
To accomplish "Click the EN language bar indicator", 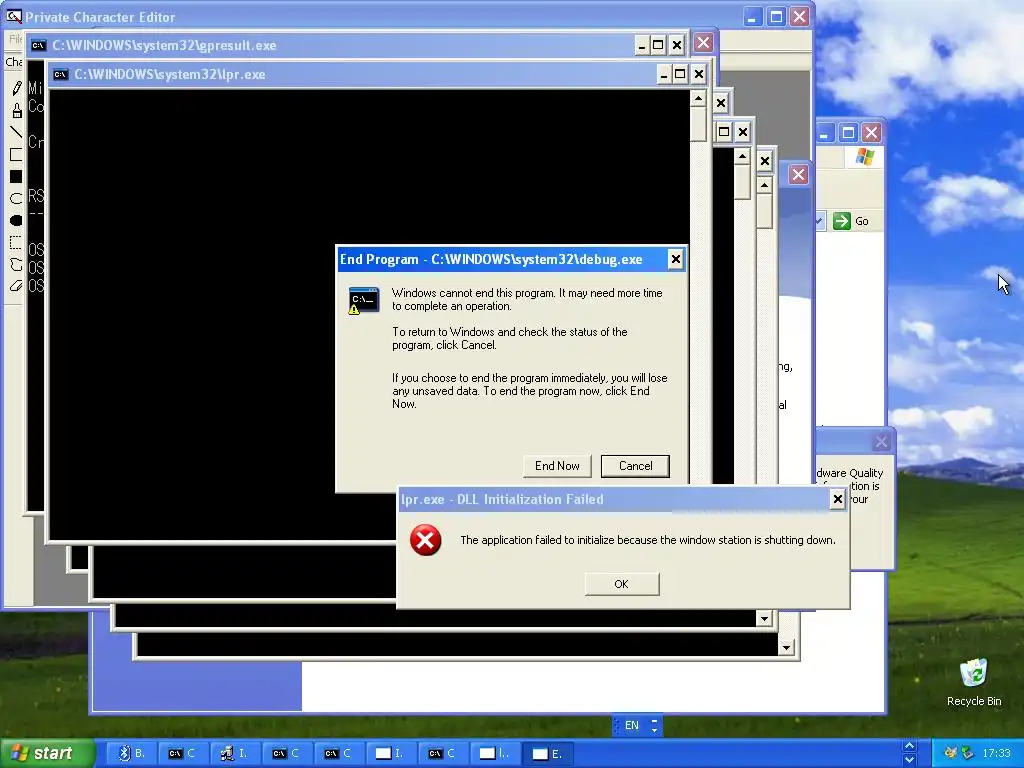I will [x=632, y=725].
